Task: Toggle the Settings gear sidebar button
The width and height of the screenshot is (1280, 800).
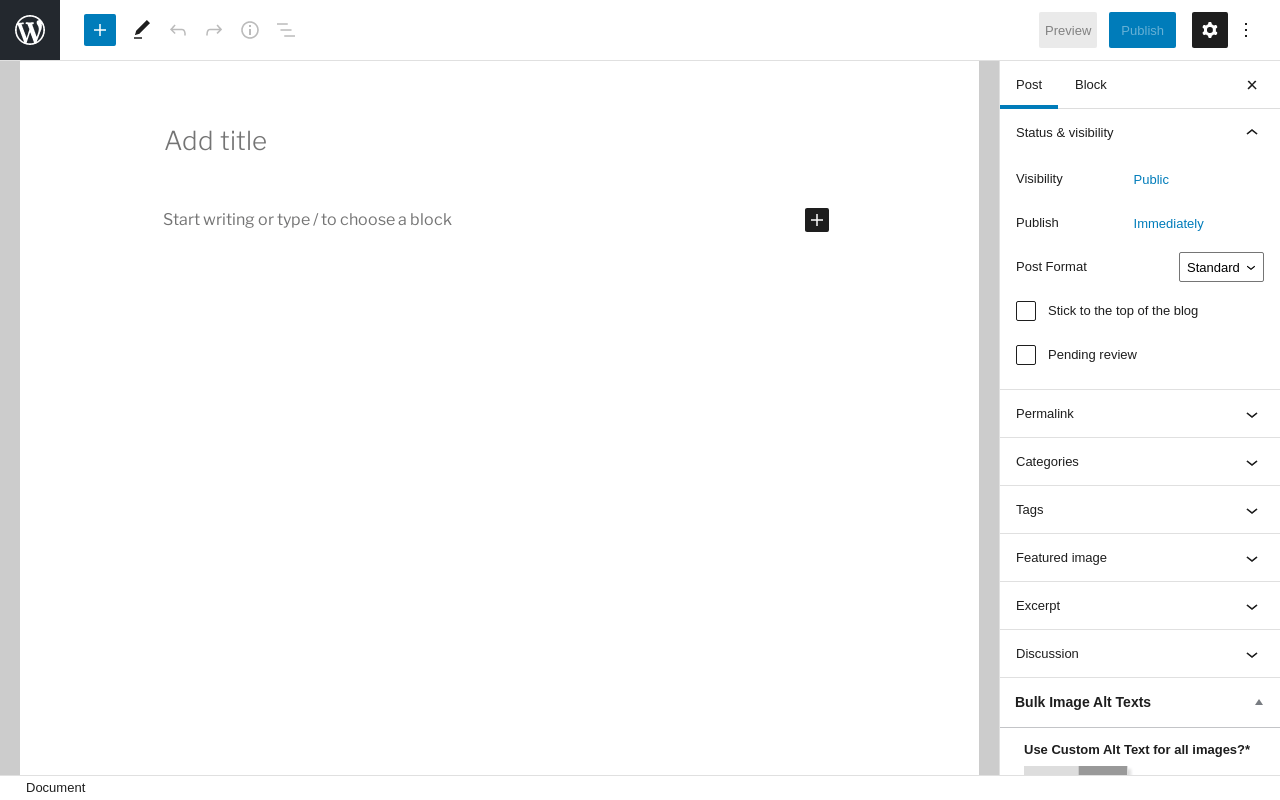Action: click(1210, 30)
